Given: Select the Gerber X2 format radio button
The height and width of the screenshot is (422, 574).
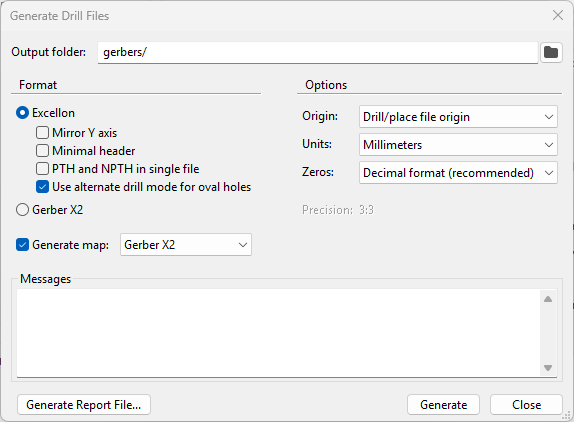Looking at the screenshot, I should (x=22, y=210).
